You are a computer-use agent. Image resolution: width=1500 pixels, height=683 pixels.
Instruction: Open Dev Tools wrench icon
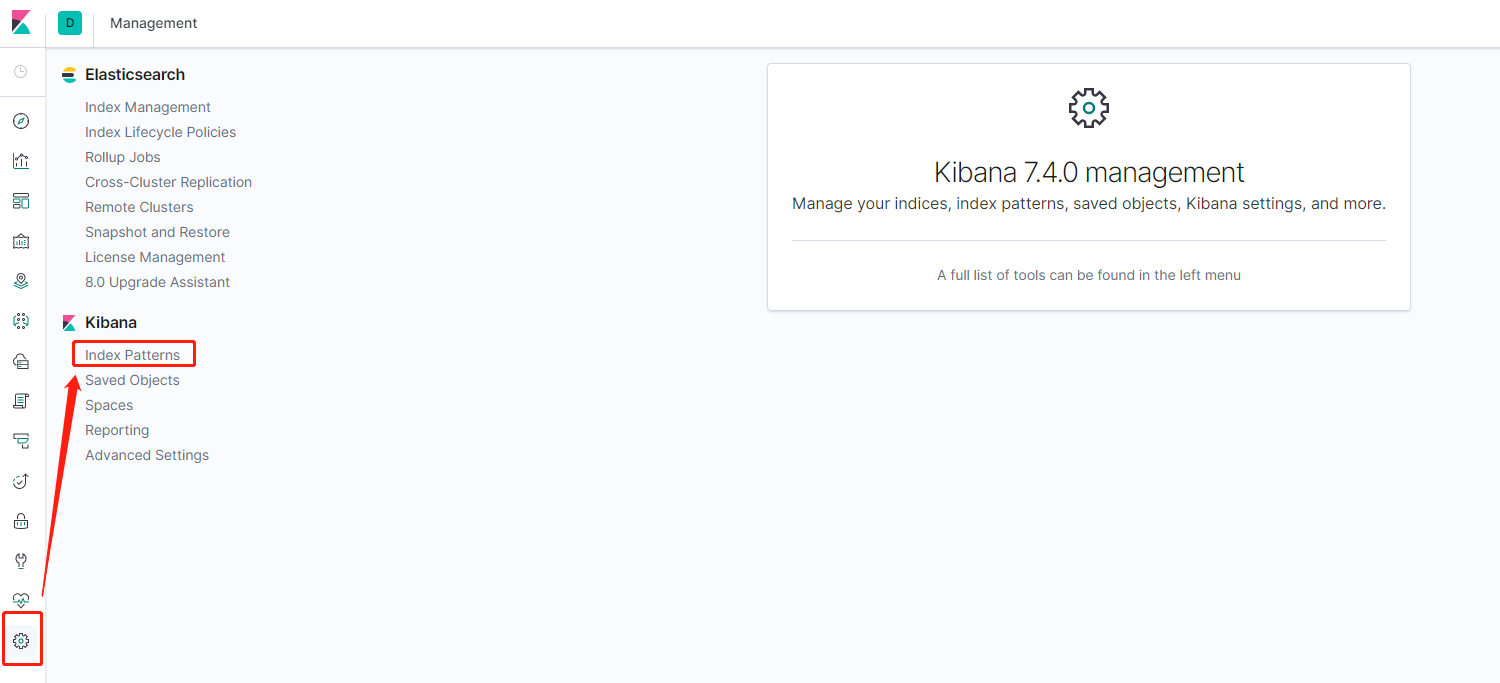[x=21, y=561]
